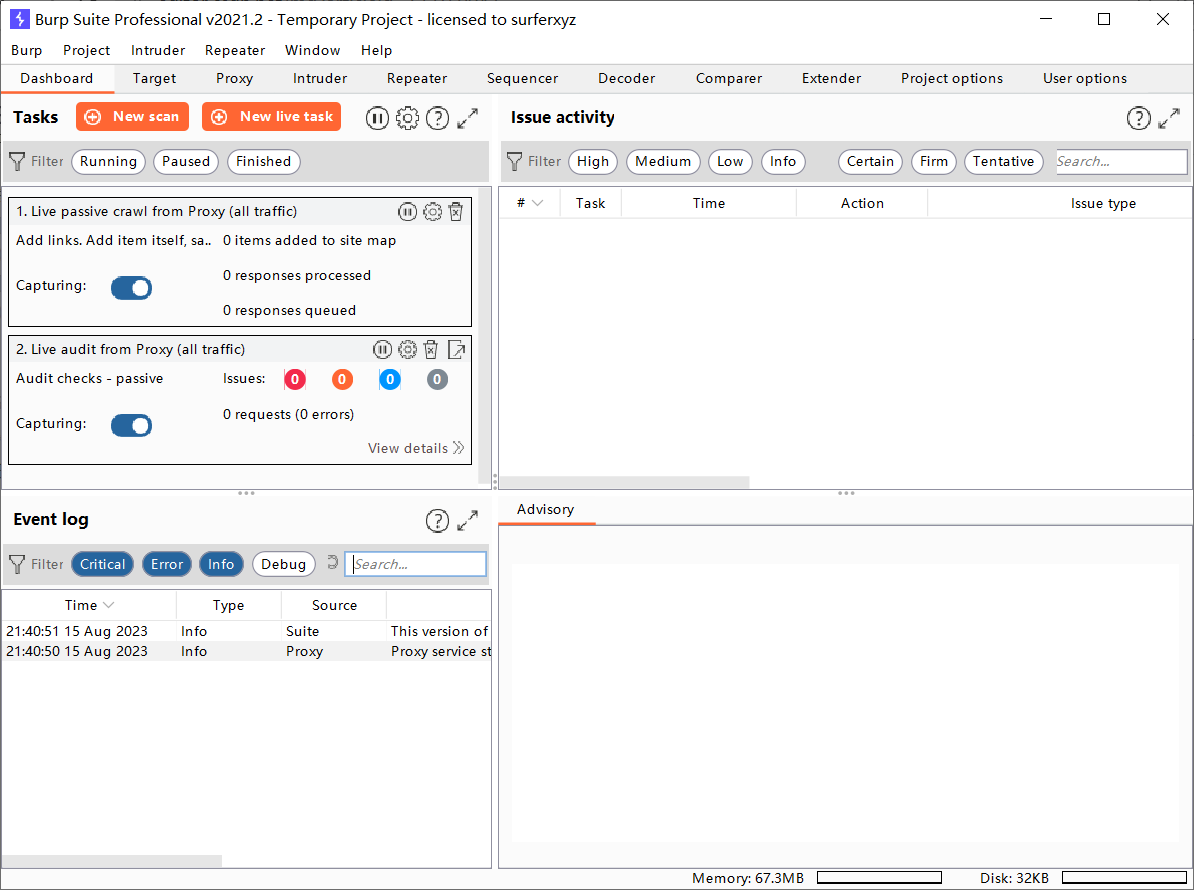Open the Project menu
Image resolution: width=1194 pixels, height=890 pixels.
[x=87, y=50]
